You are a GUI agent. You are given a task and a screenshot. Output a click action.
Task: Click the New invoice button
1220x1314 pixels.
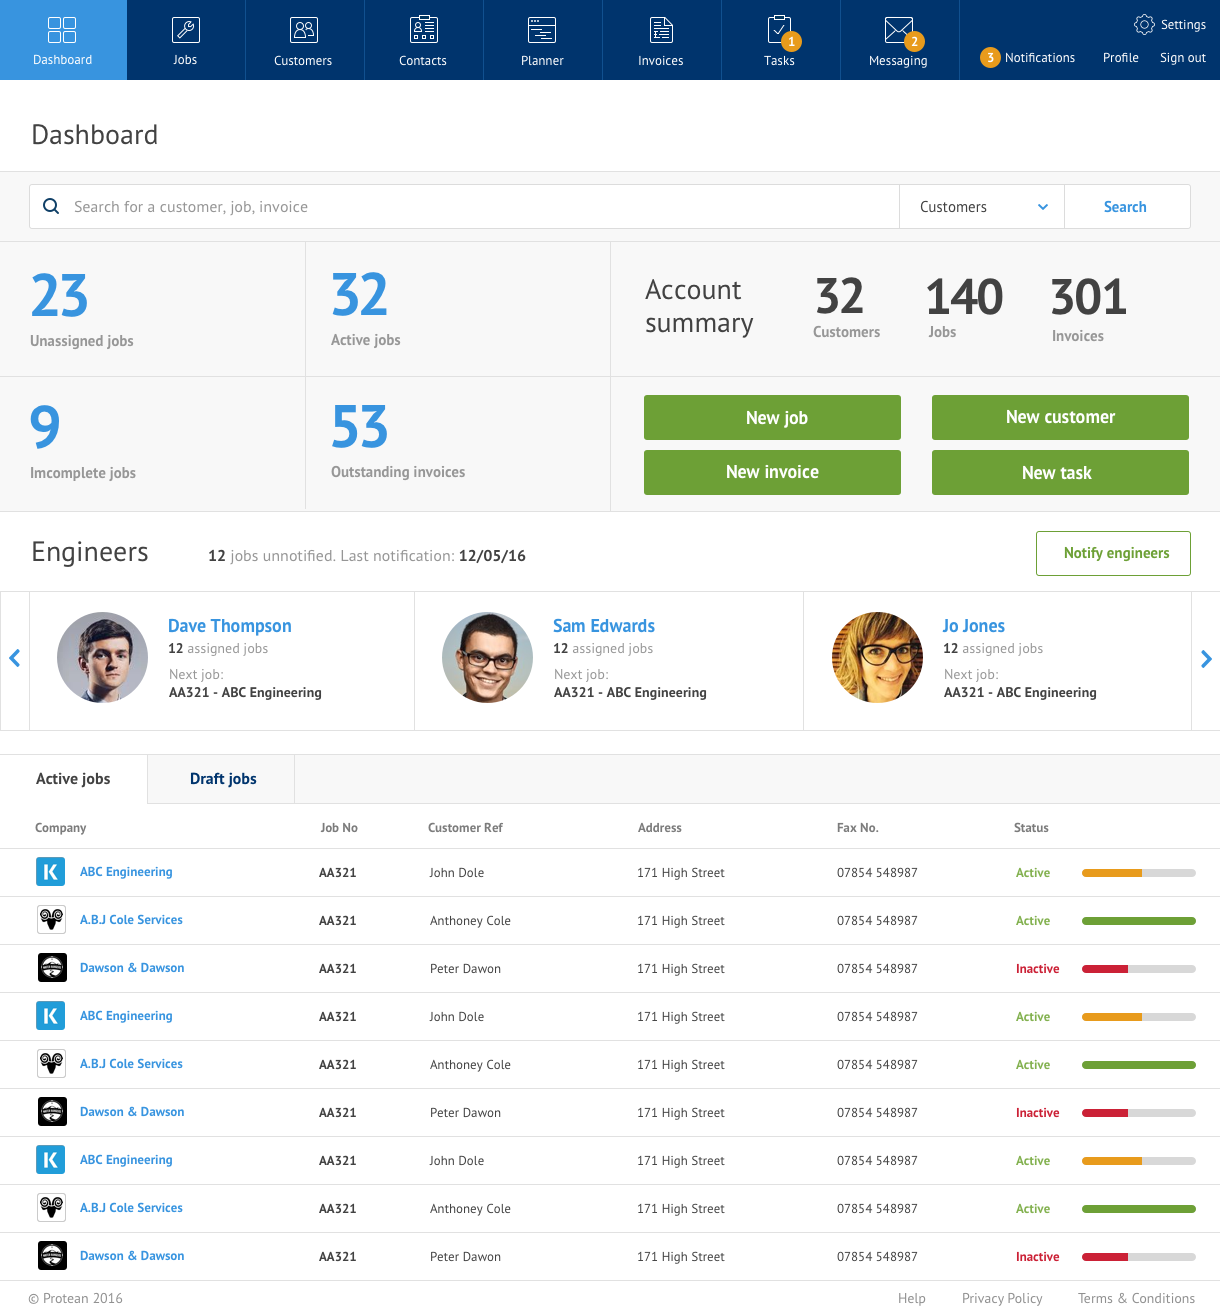point(772,472)
